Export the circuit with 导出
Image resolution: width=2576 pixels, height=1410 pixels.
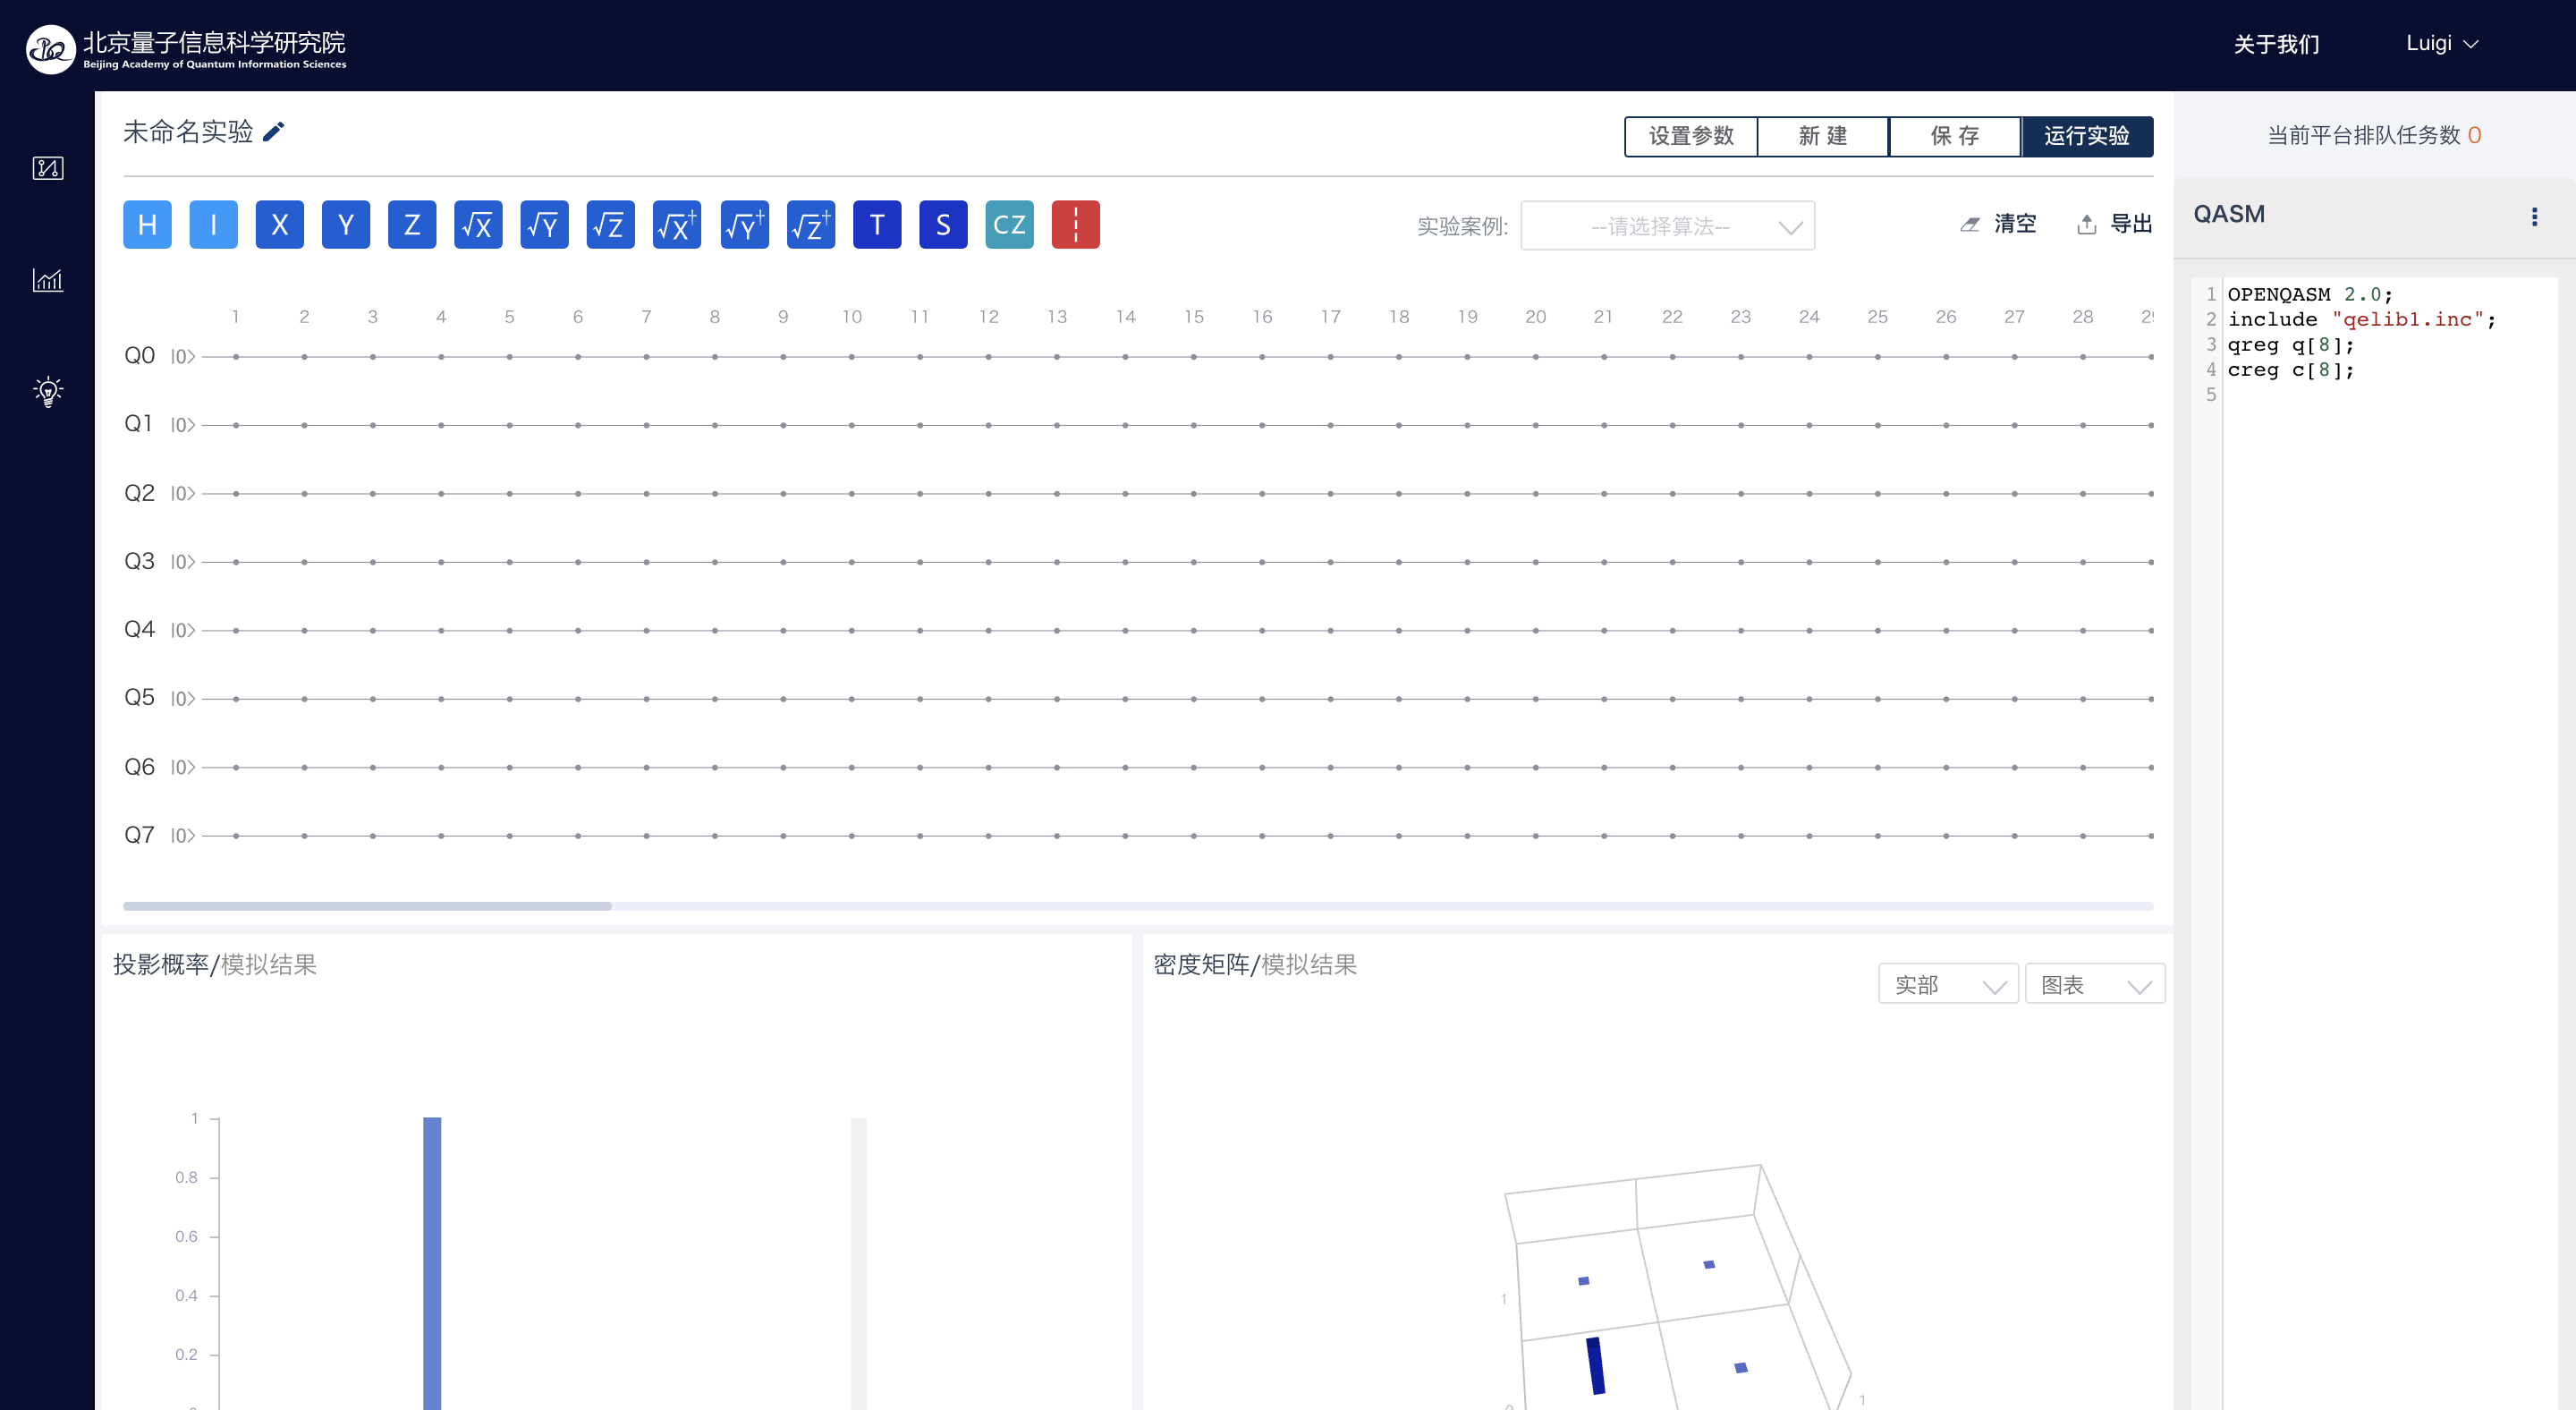click(x=2114, y=224)
